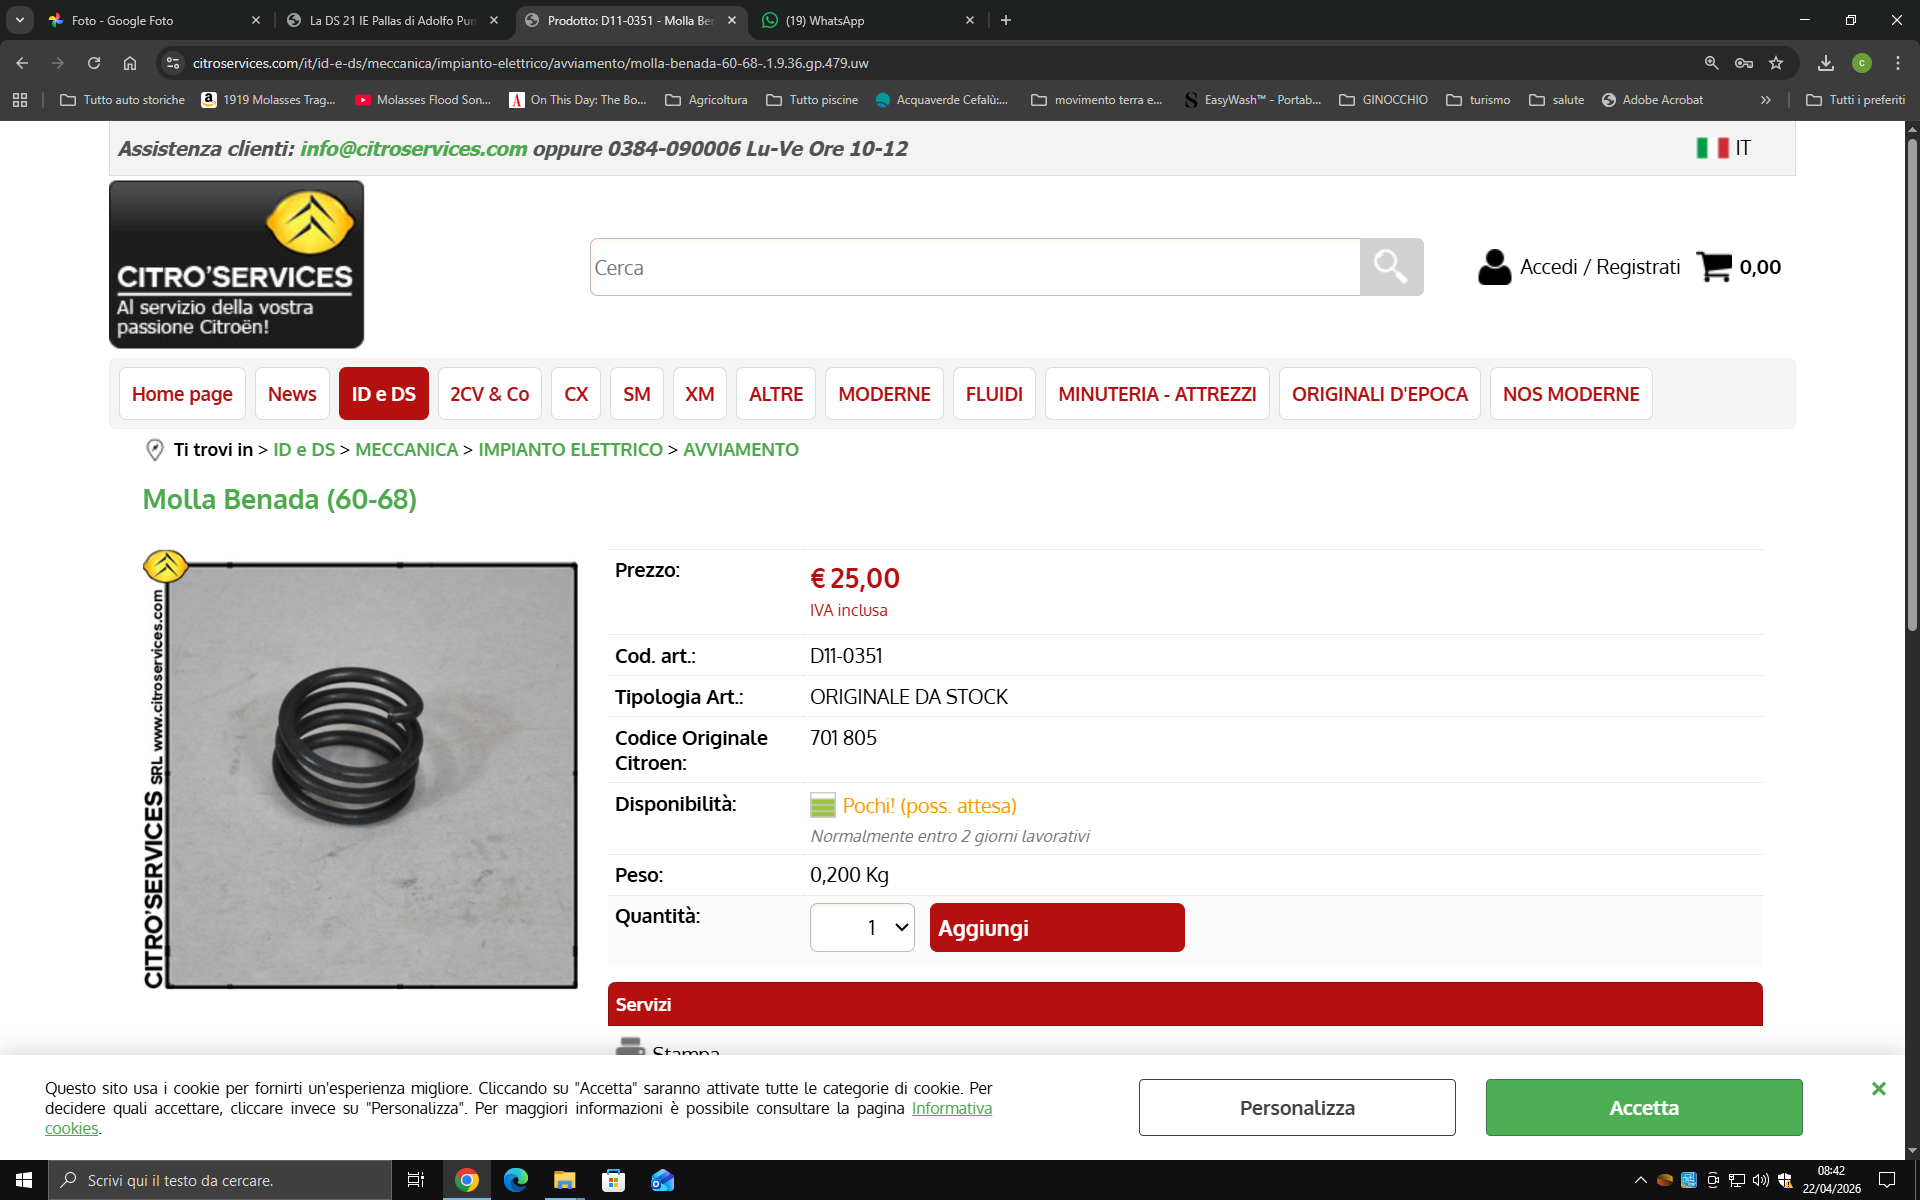Viewport: 1920px width, 1200px height.
Task: Click the Molla Benada product image
Action: pos(360,769)
